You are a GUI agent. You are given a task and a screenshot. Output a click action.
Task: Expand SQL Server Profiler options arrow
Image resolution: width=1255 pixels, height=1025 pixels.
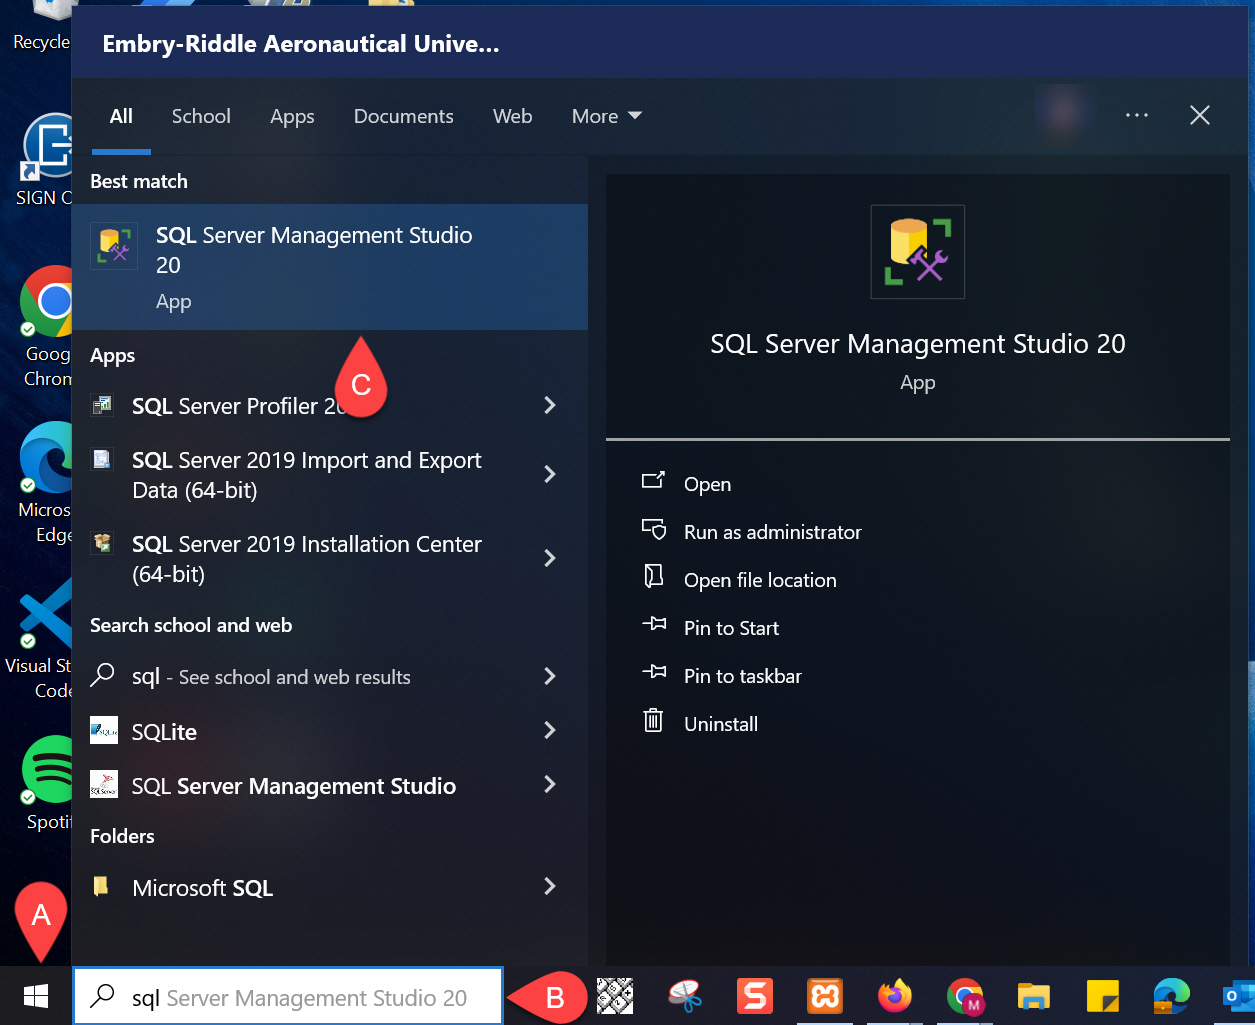(x=549, y=405)
